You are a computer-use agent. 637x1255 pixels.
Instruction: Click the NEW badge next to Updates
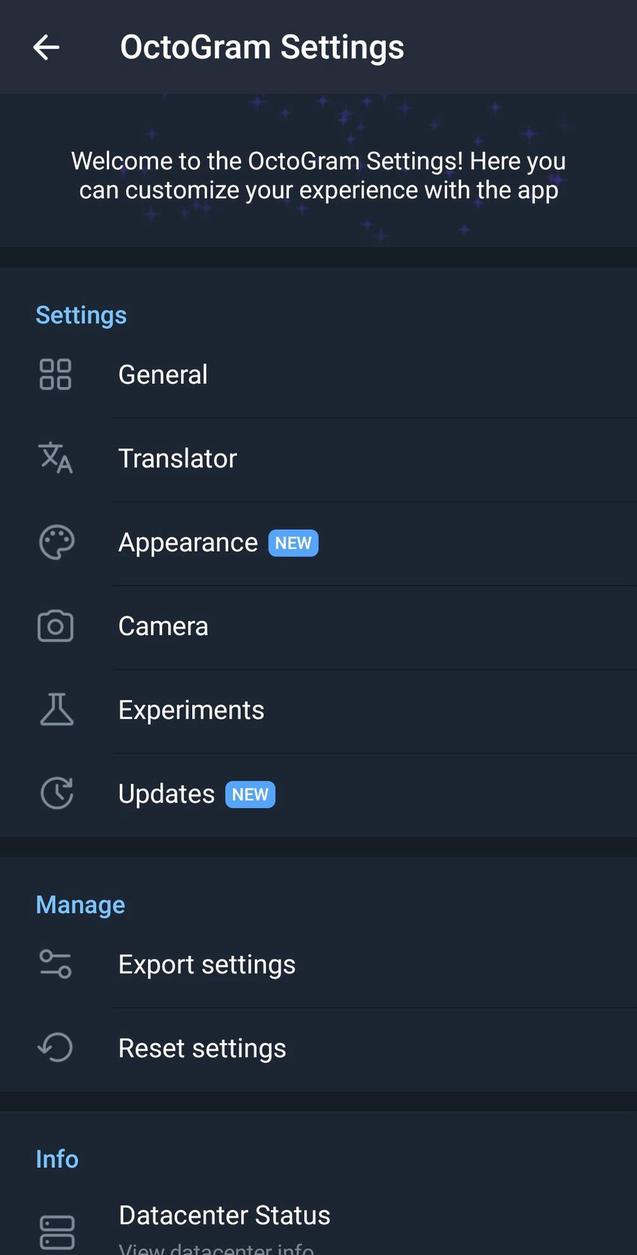tap(250, 794)
